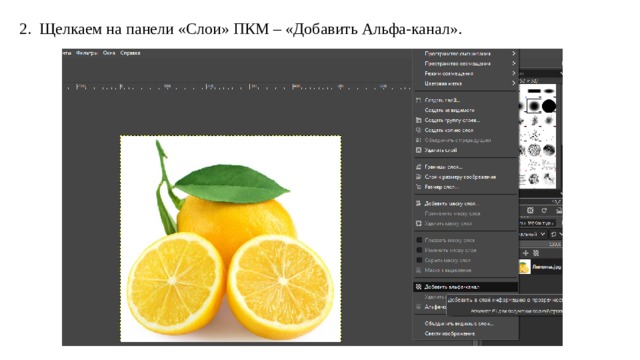Viewport: 640px width, 360px height.
Task: Click the lemon image on the canvas
Action: pos(231,239)
